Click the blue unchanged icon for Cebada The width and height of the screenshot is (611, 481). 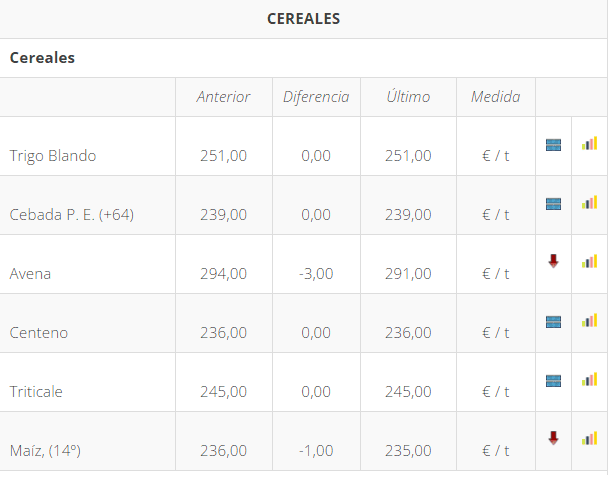point(553,204)
